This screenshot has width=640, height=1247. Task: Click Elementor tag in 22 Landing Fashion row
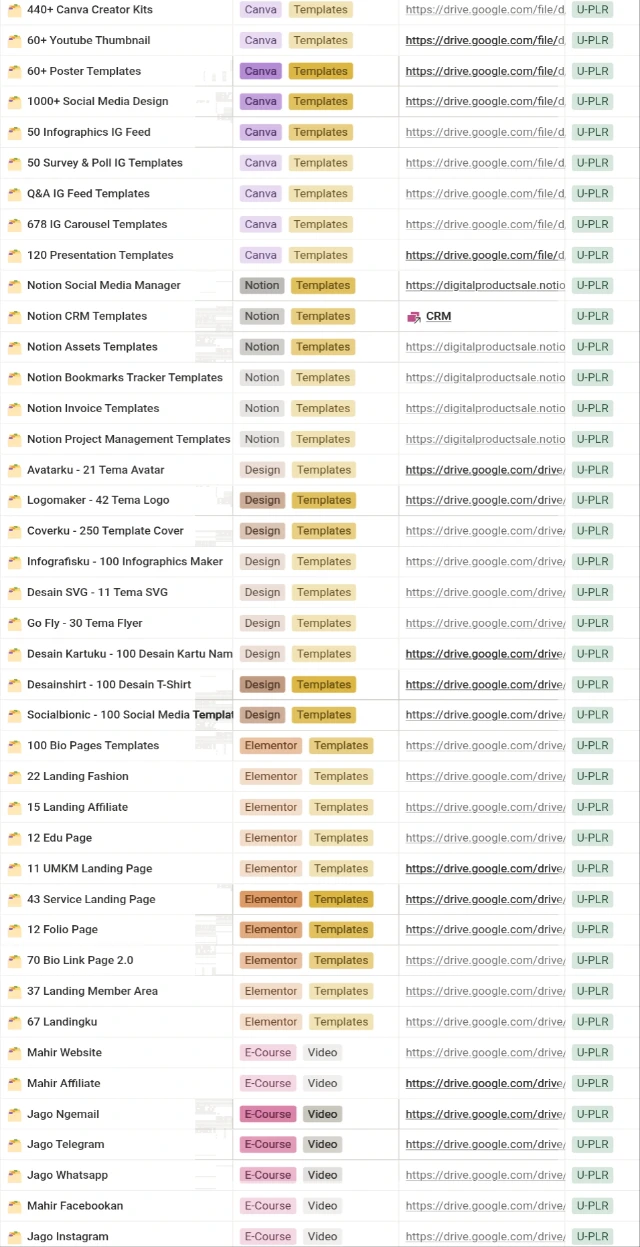(271, 776)
